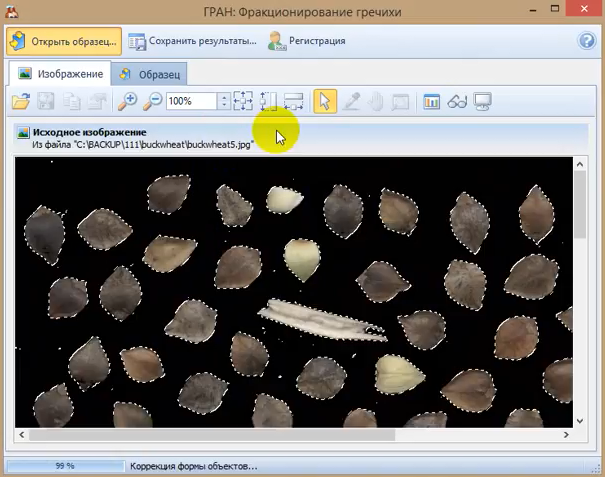Click the monitor display icon

[x=483, y=101]
